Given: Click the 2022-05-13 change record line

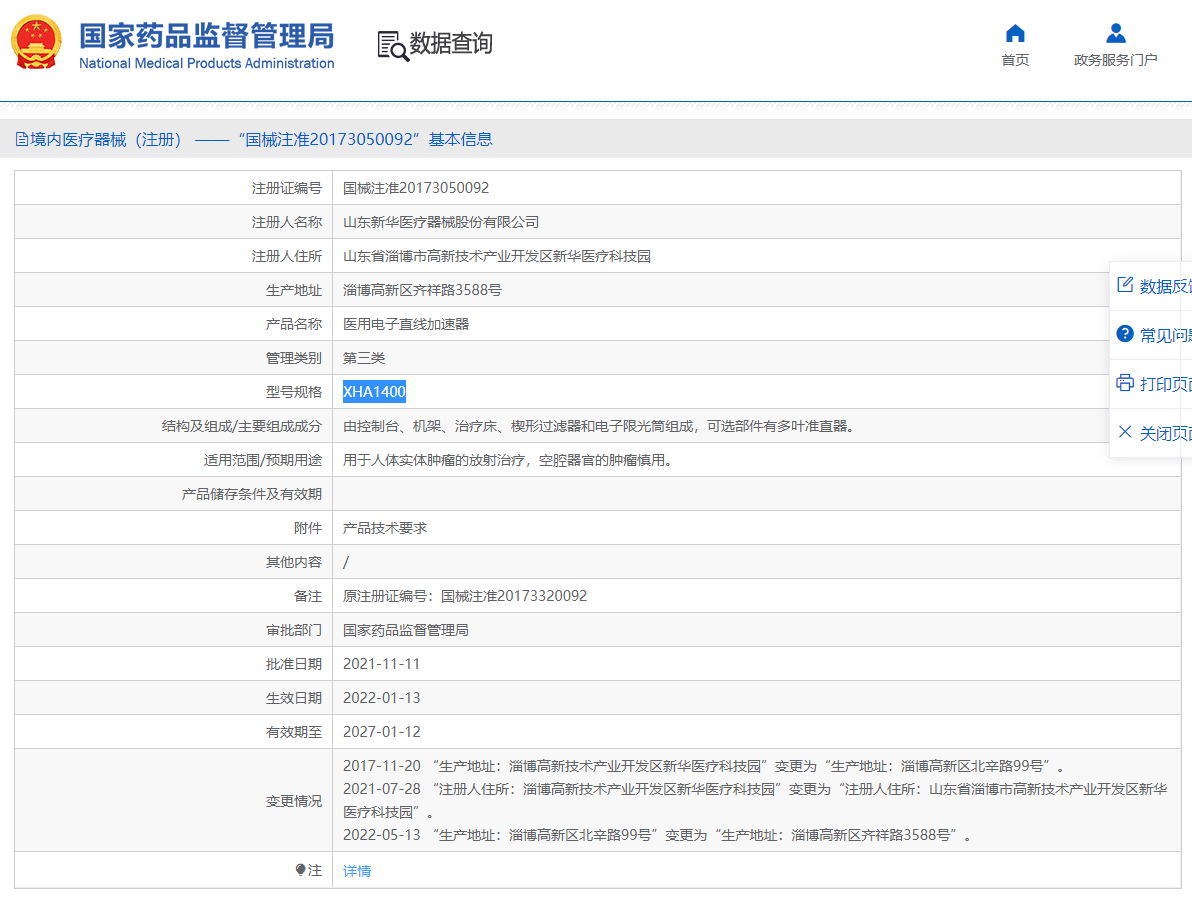Looking at the screenshot, I should tap(658, 835).
